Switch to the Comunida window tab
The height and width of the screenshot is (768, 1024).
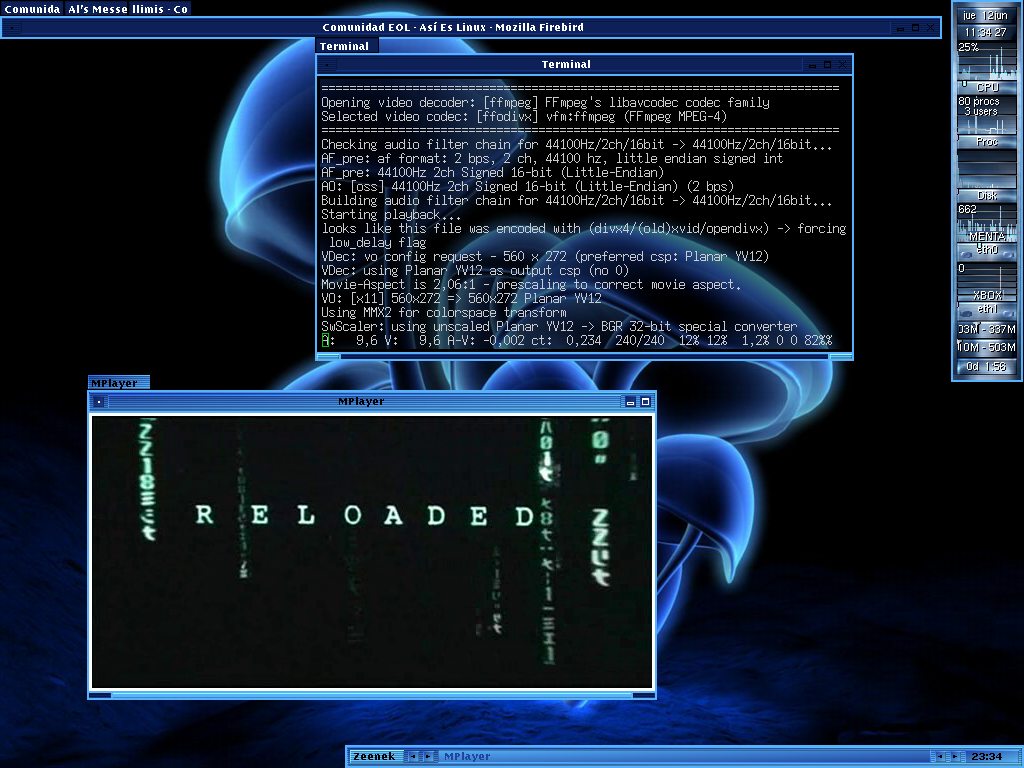click(31, 9)
